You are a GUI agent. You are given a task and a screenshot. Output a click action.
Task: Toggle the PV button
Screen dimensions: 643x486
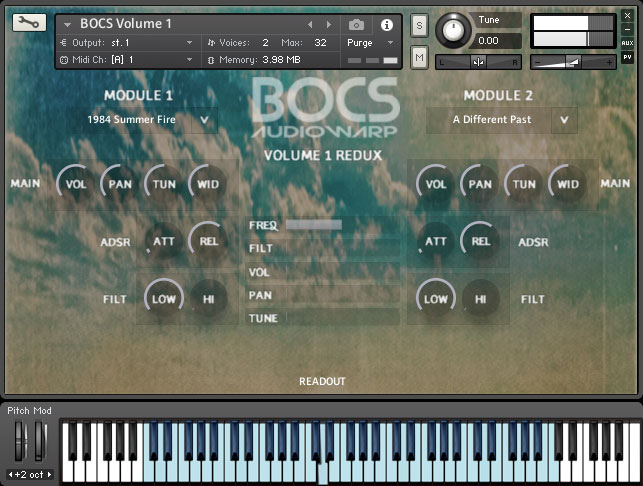pos(627,57)
